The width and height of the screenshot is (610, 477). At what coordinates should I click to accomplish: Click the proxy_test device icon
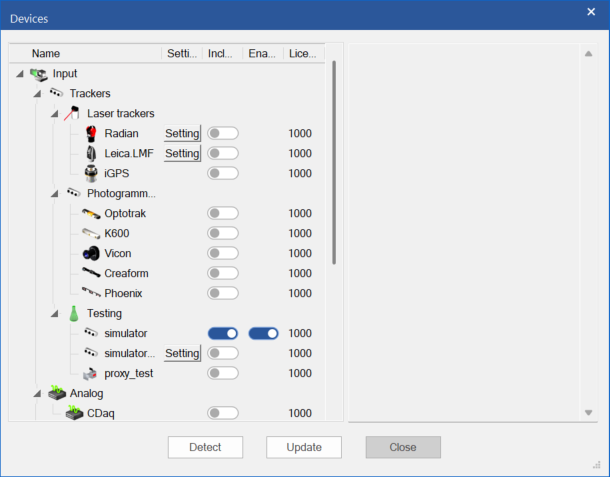point(91,373)
